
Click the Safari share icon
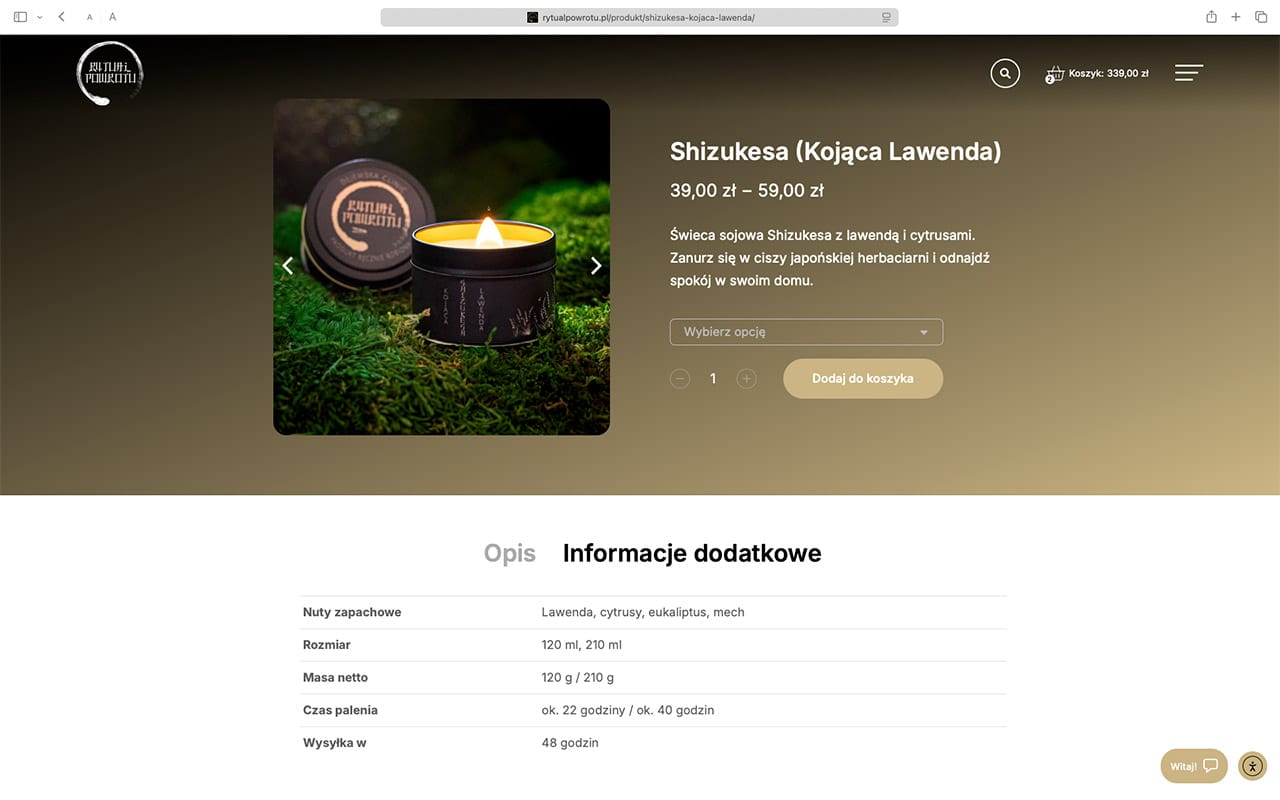pyautogui.click(x=1211, y=17)
